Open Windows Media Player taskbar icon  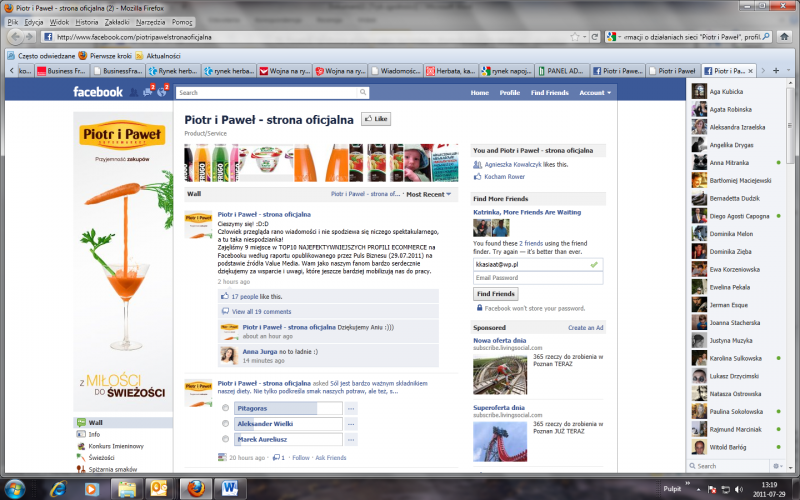pos(91,489)
